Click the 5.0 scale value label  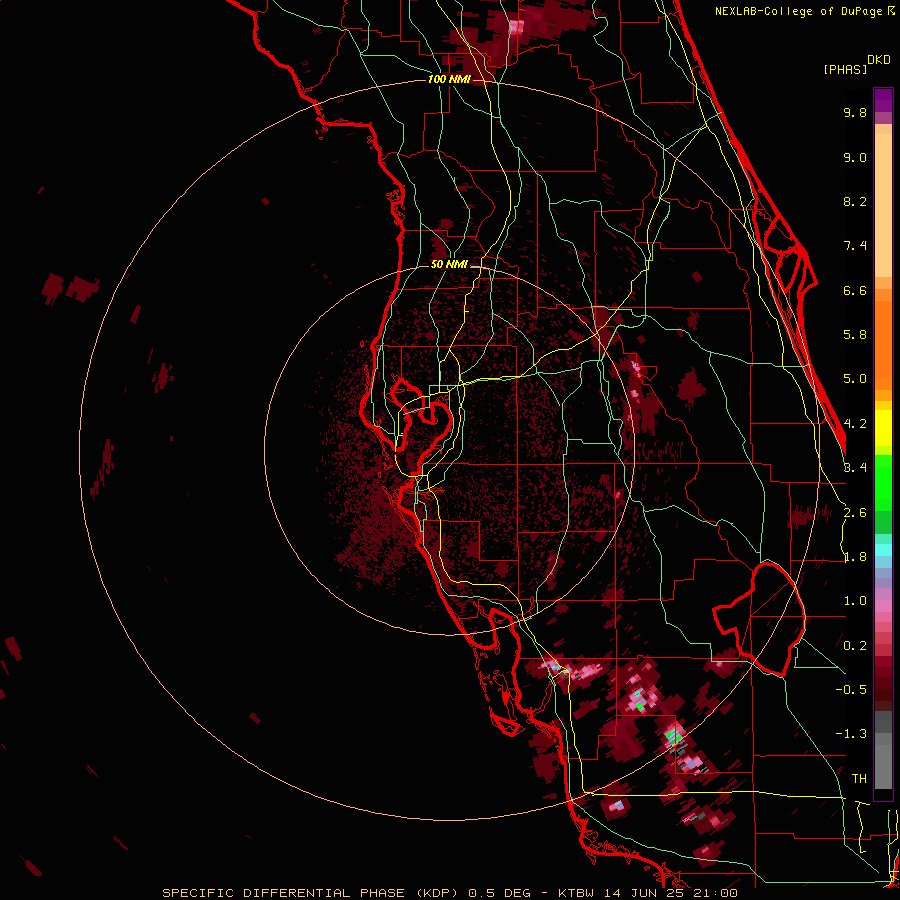pyautogui.click(x=855, y=379)
